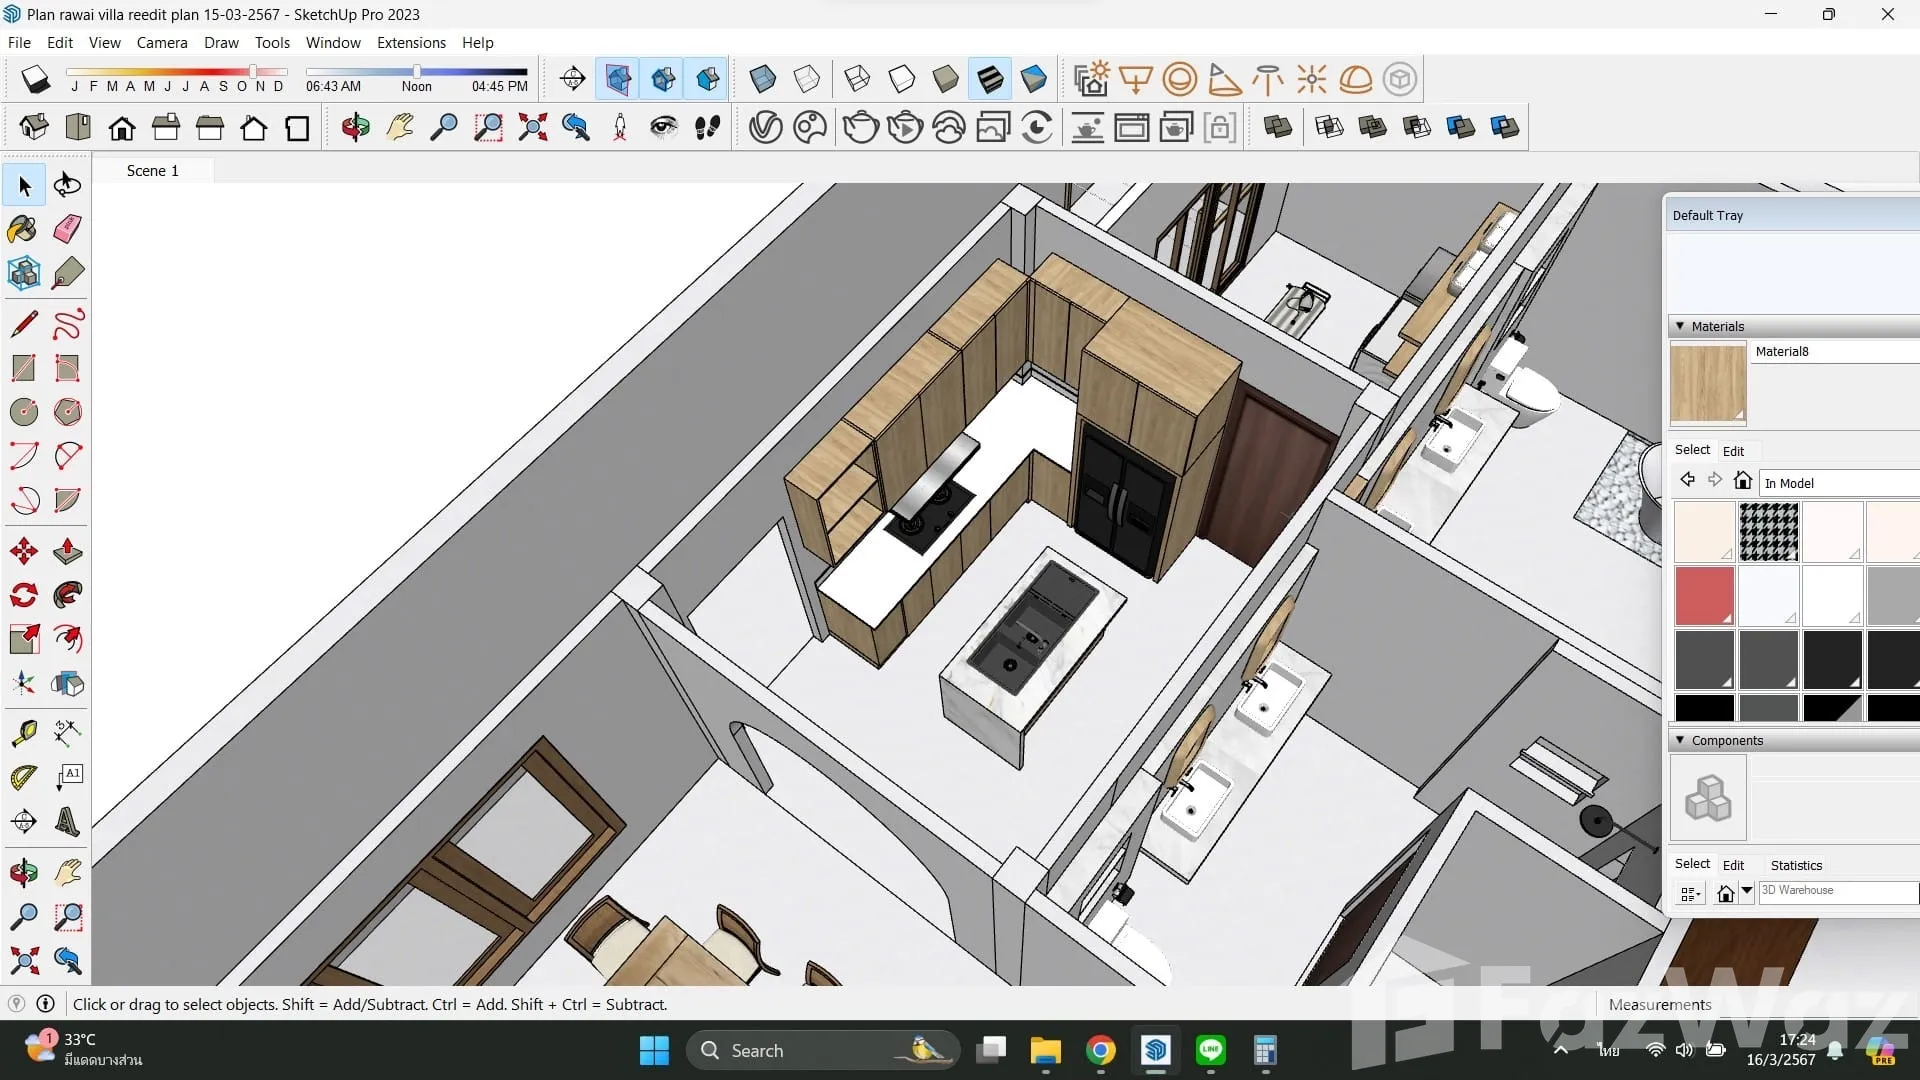
Task: Select the Orbit tool in top toolbar
Action: [355, 128]
